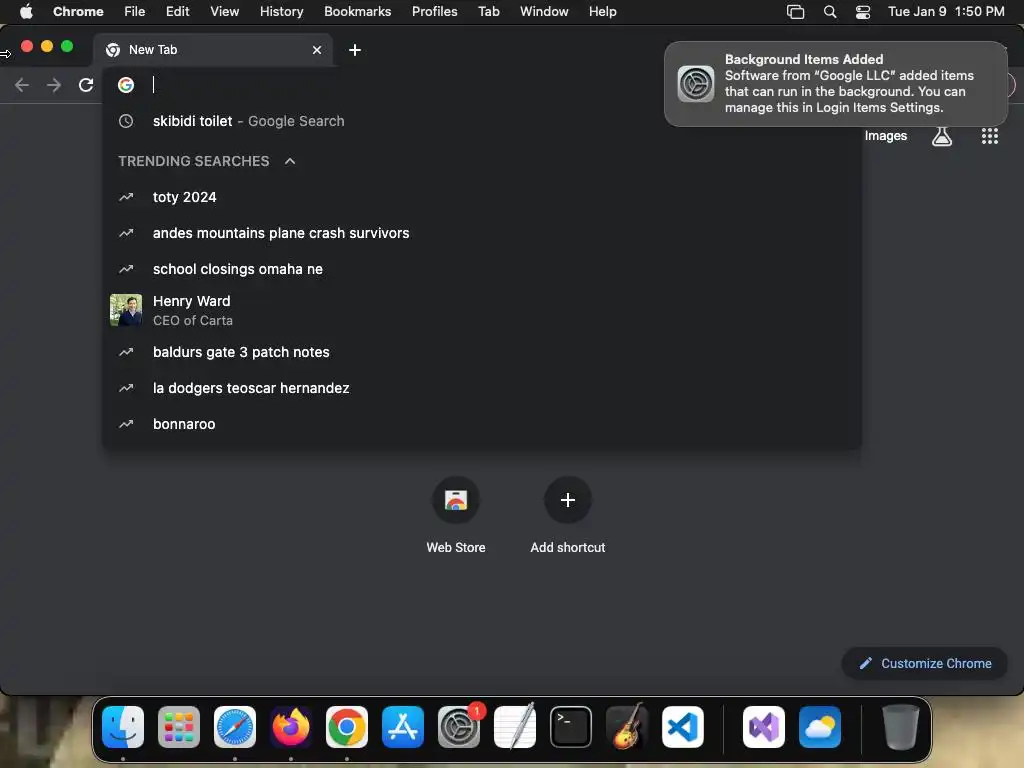Reload the current page
The height and width of the screenshot is (768, 1024).
pos(86,85)
